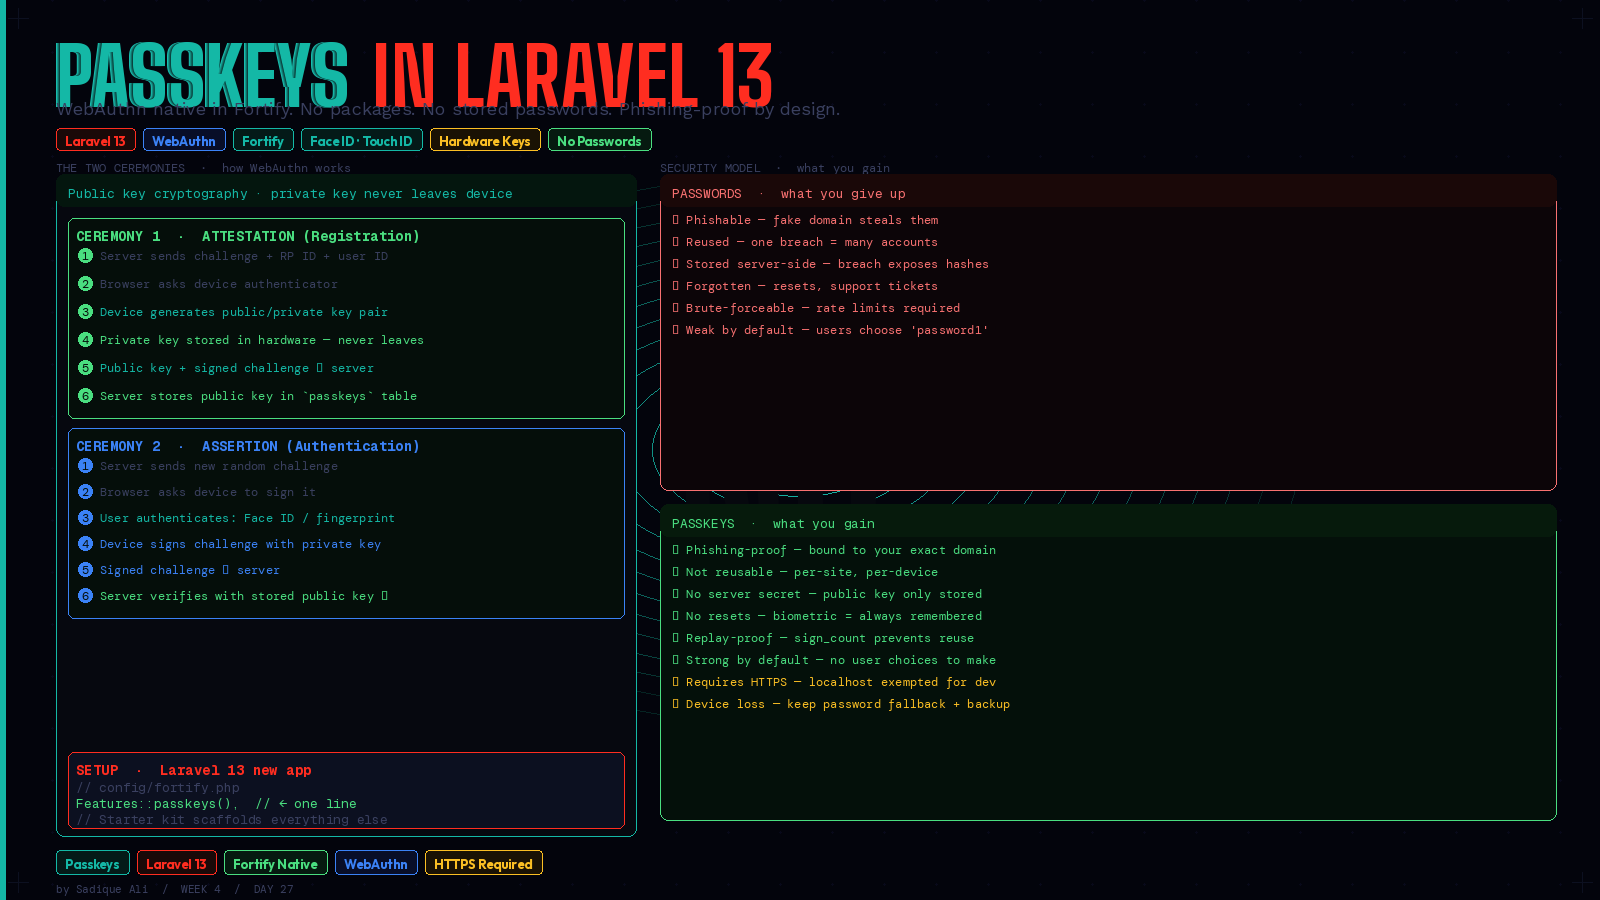Select the Fortify tab

pos(262,140)
